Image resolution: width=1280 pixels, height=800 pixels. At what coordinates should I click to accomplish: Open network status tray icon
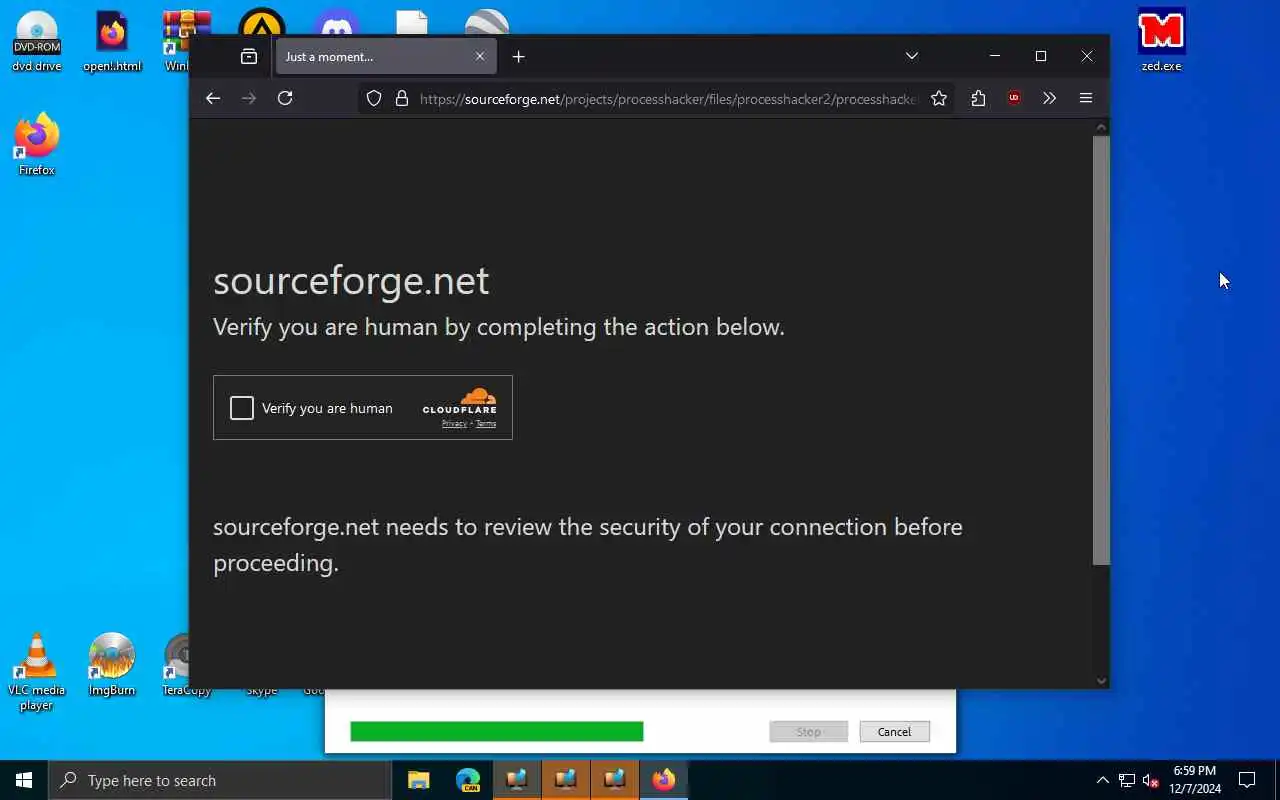[x=1127, y=780]
